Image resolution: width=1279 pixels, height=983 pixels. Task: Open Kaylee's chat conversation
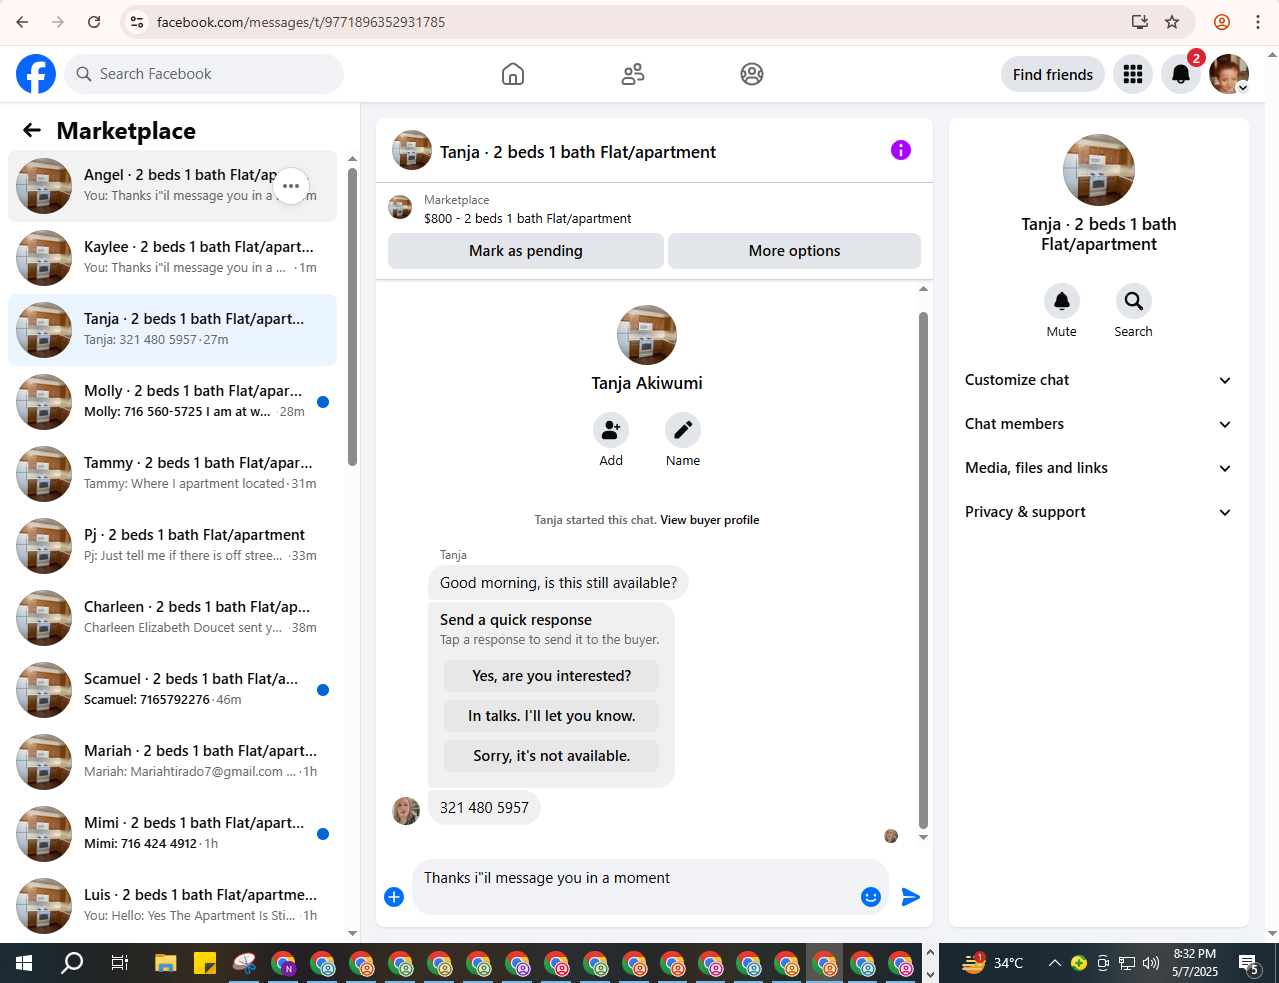[x=172, y=258]
